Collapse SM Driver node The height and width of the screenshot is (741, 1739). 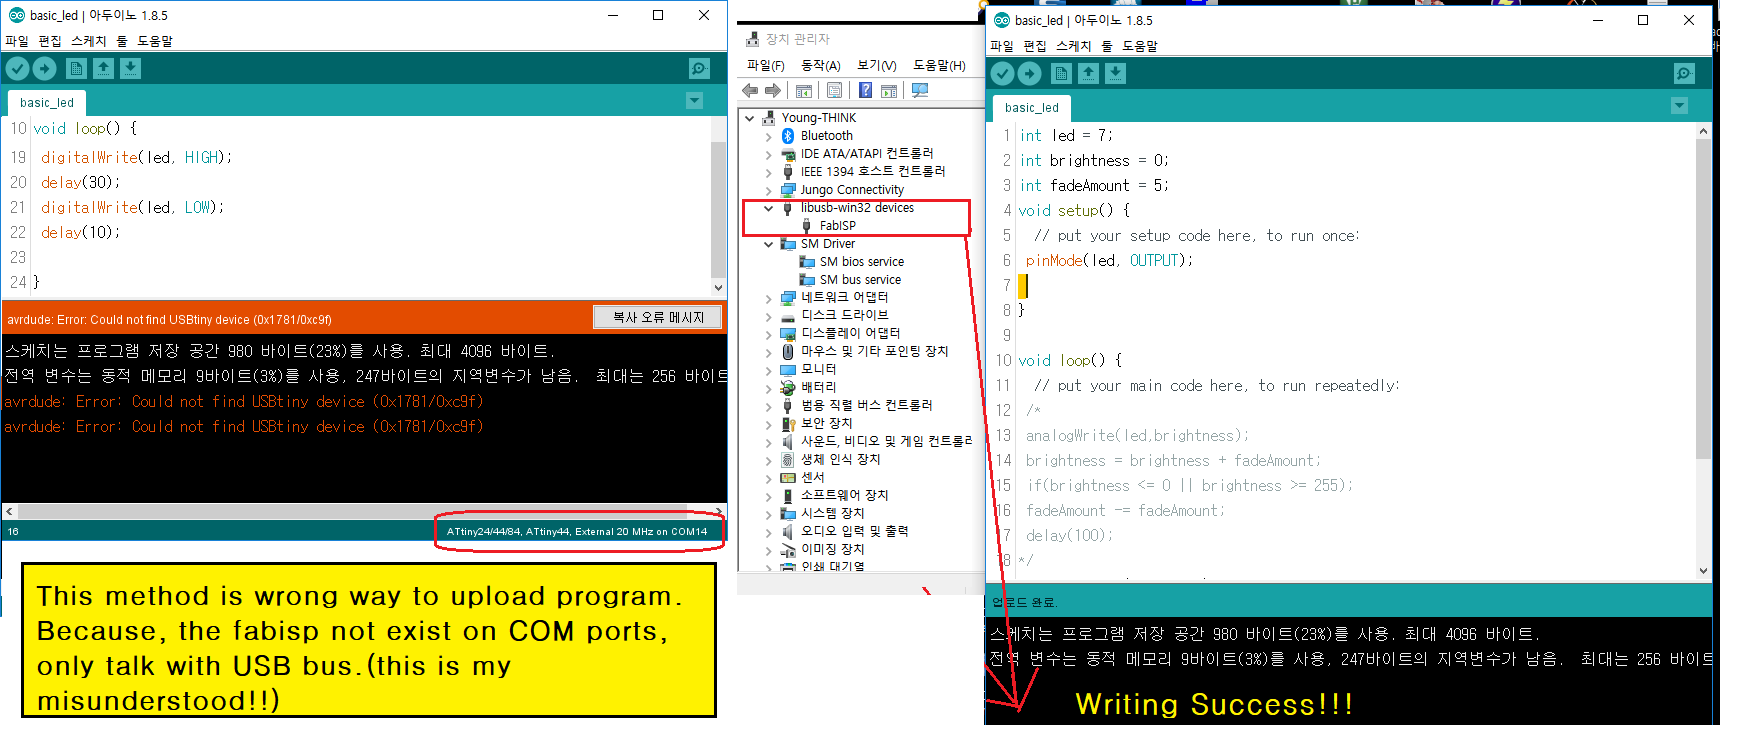point(768,243)
